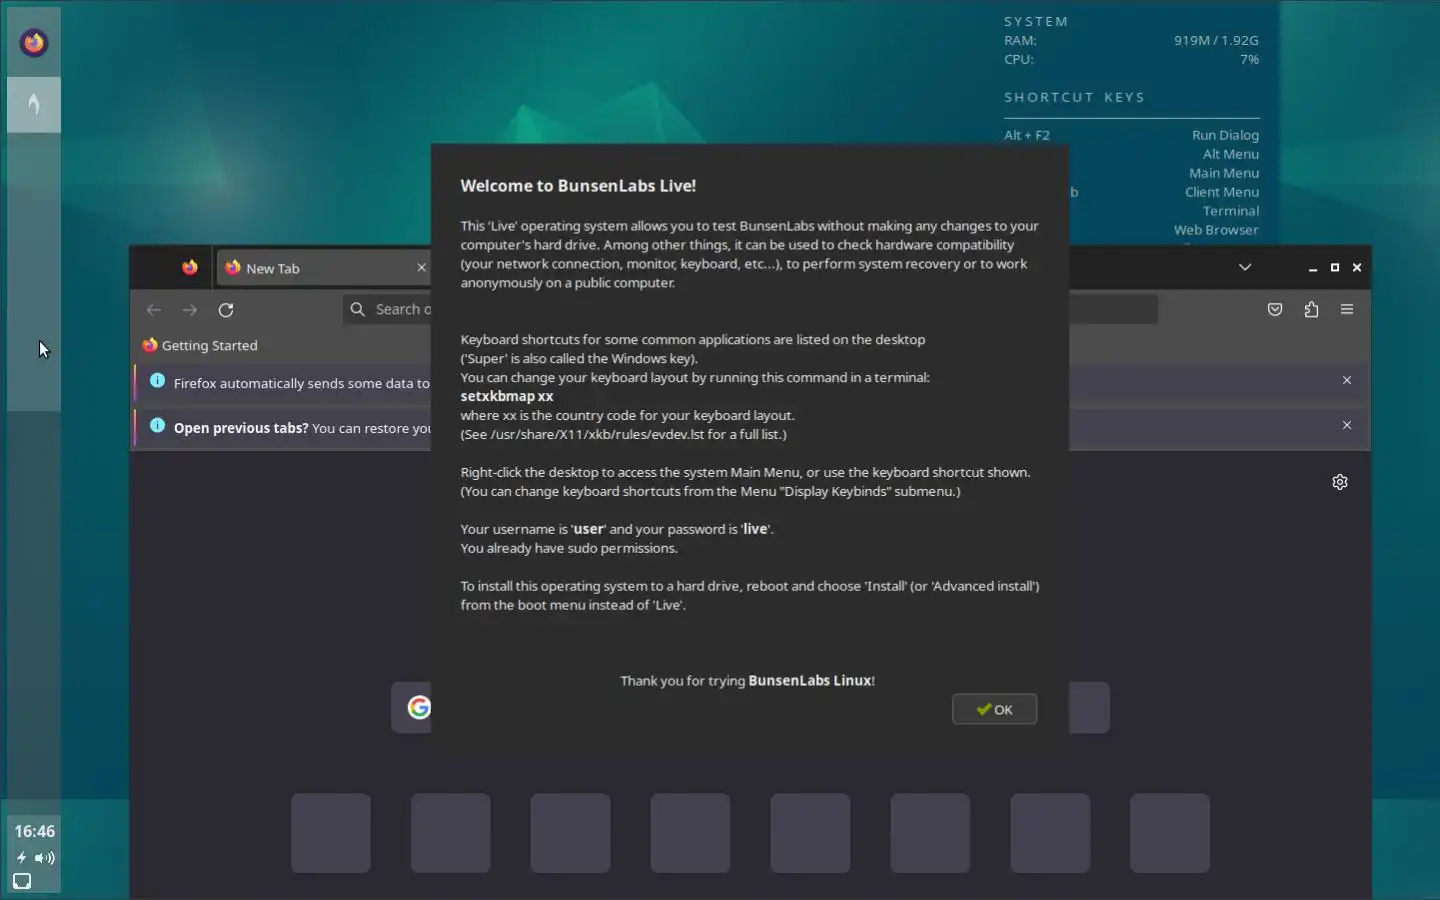Image resolution: width=1440 pixels, height=900 pixels.
Task: Click the 'Alt + F2' shortcut key text
Action: tap(1027, 135)
